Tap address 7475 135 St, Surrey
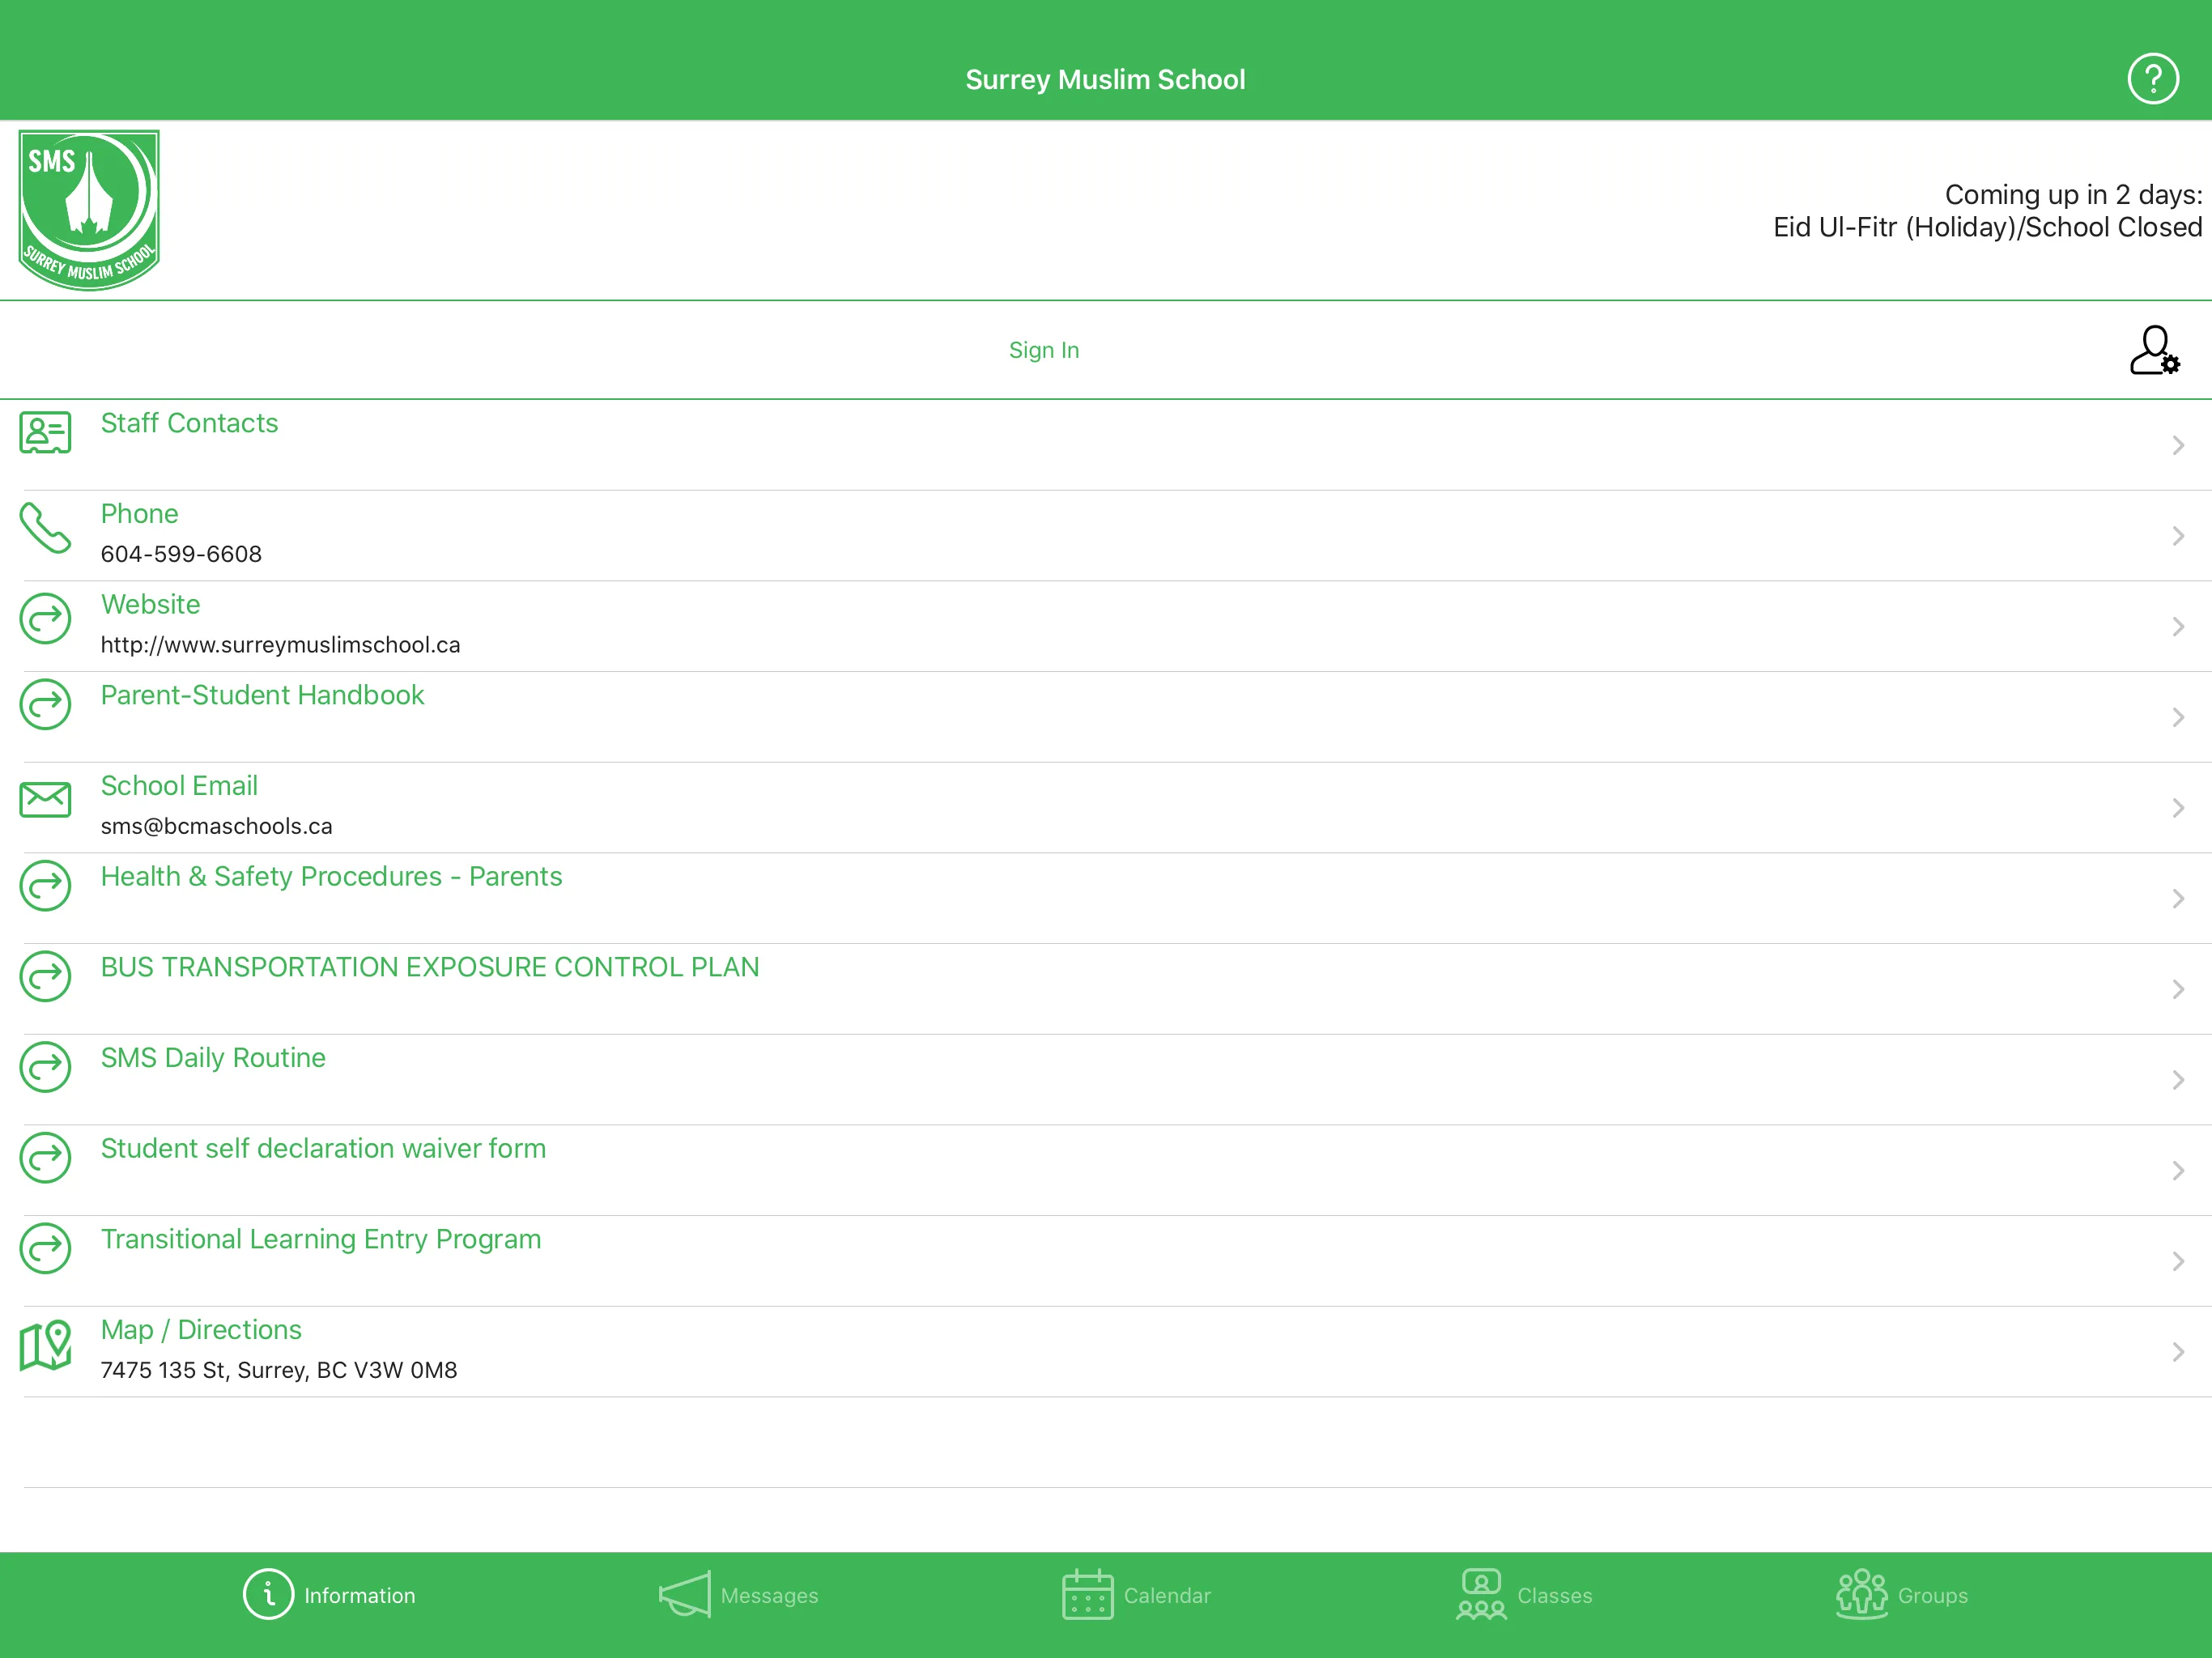This screenshot has height=1658, width=2212. pyautogui.click(x=278, y=1370)
